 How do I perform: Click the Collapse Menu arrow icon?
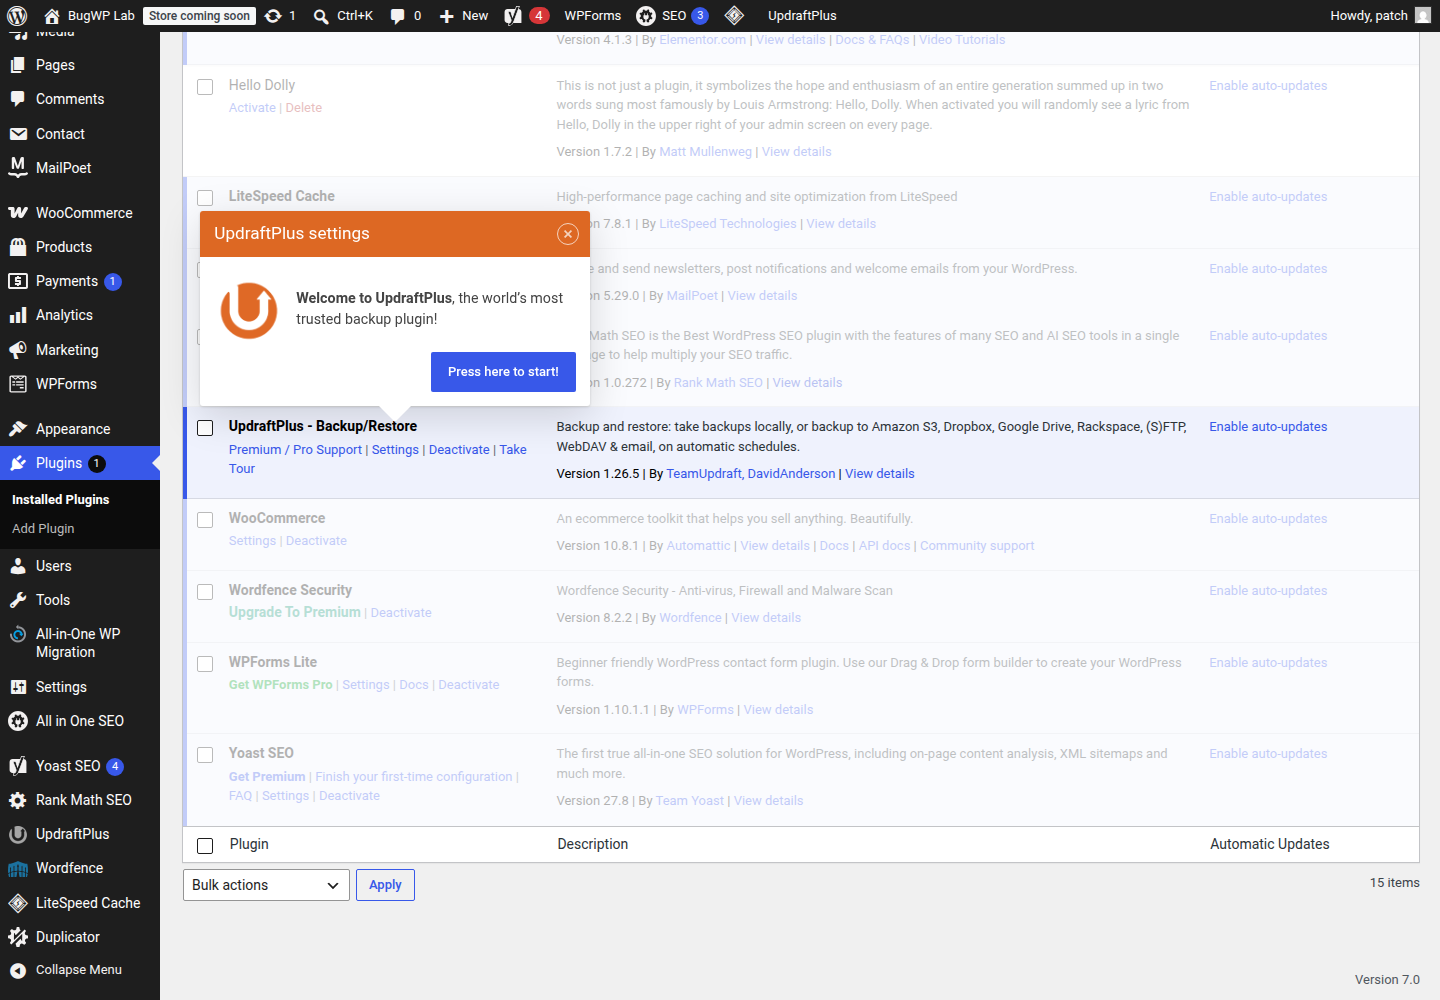pyautogui.click(x=18, y=970)
